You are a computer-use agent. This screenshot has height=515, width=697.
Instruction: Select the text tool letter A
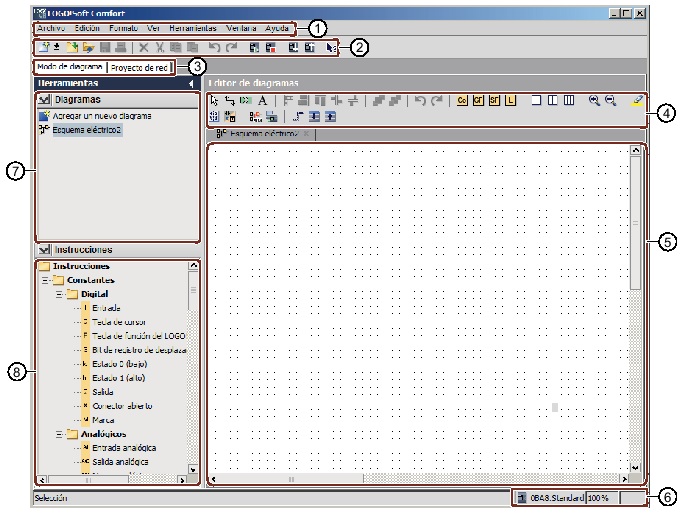[x=263, y=100]
